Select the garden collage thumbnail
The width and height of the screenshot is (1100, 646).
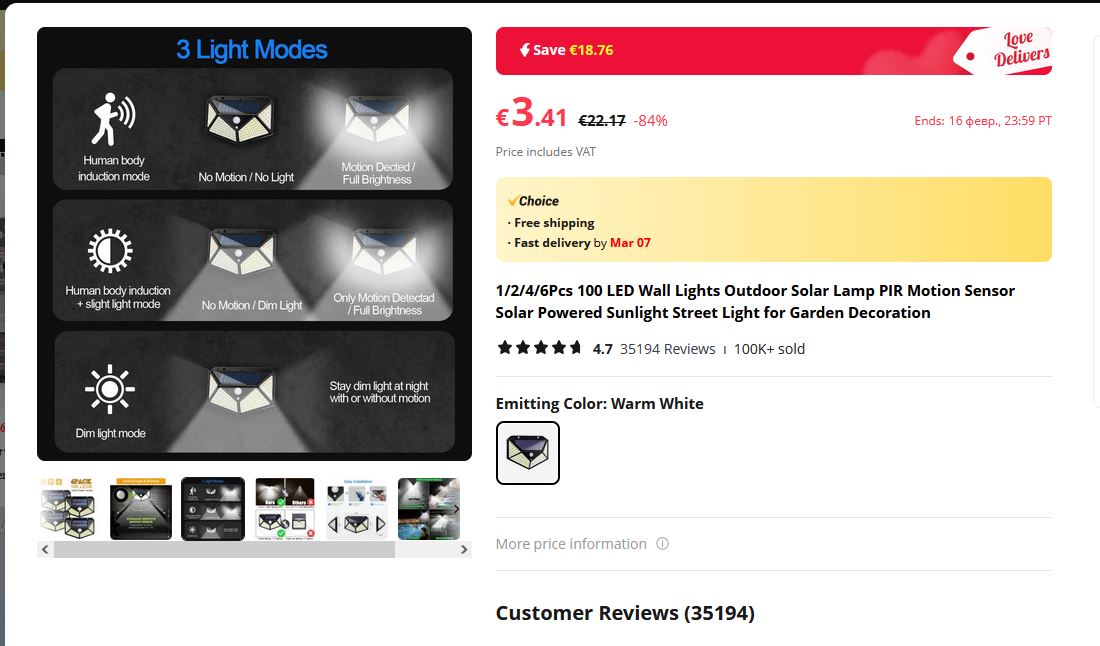(429, 509)
